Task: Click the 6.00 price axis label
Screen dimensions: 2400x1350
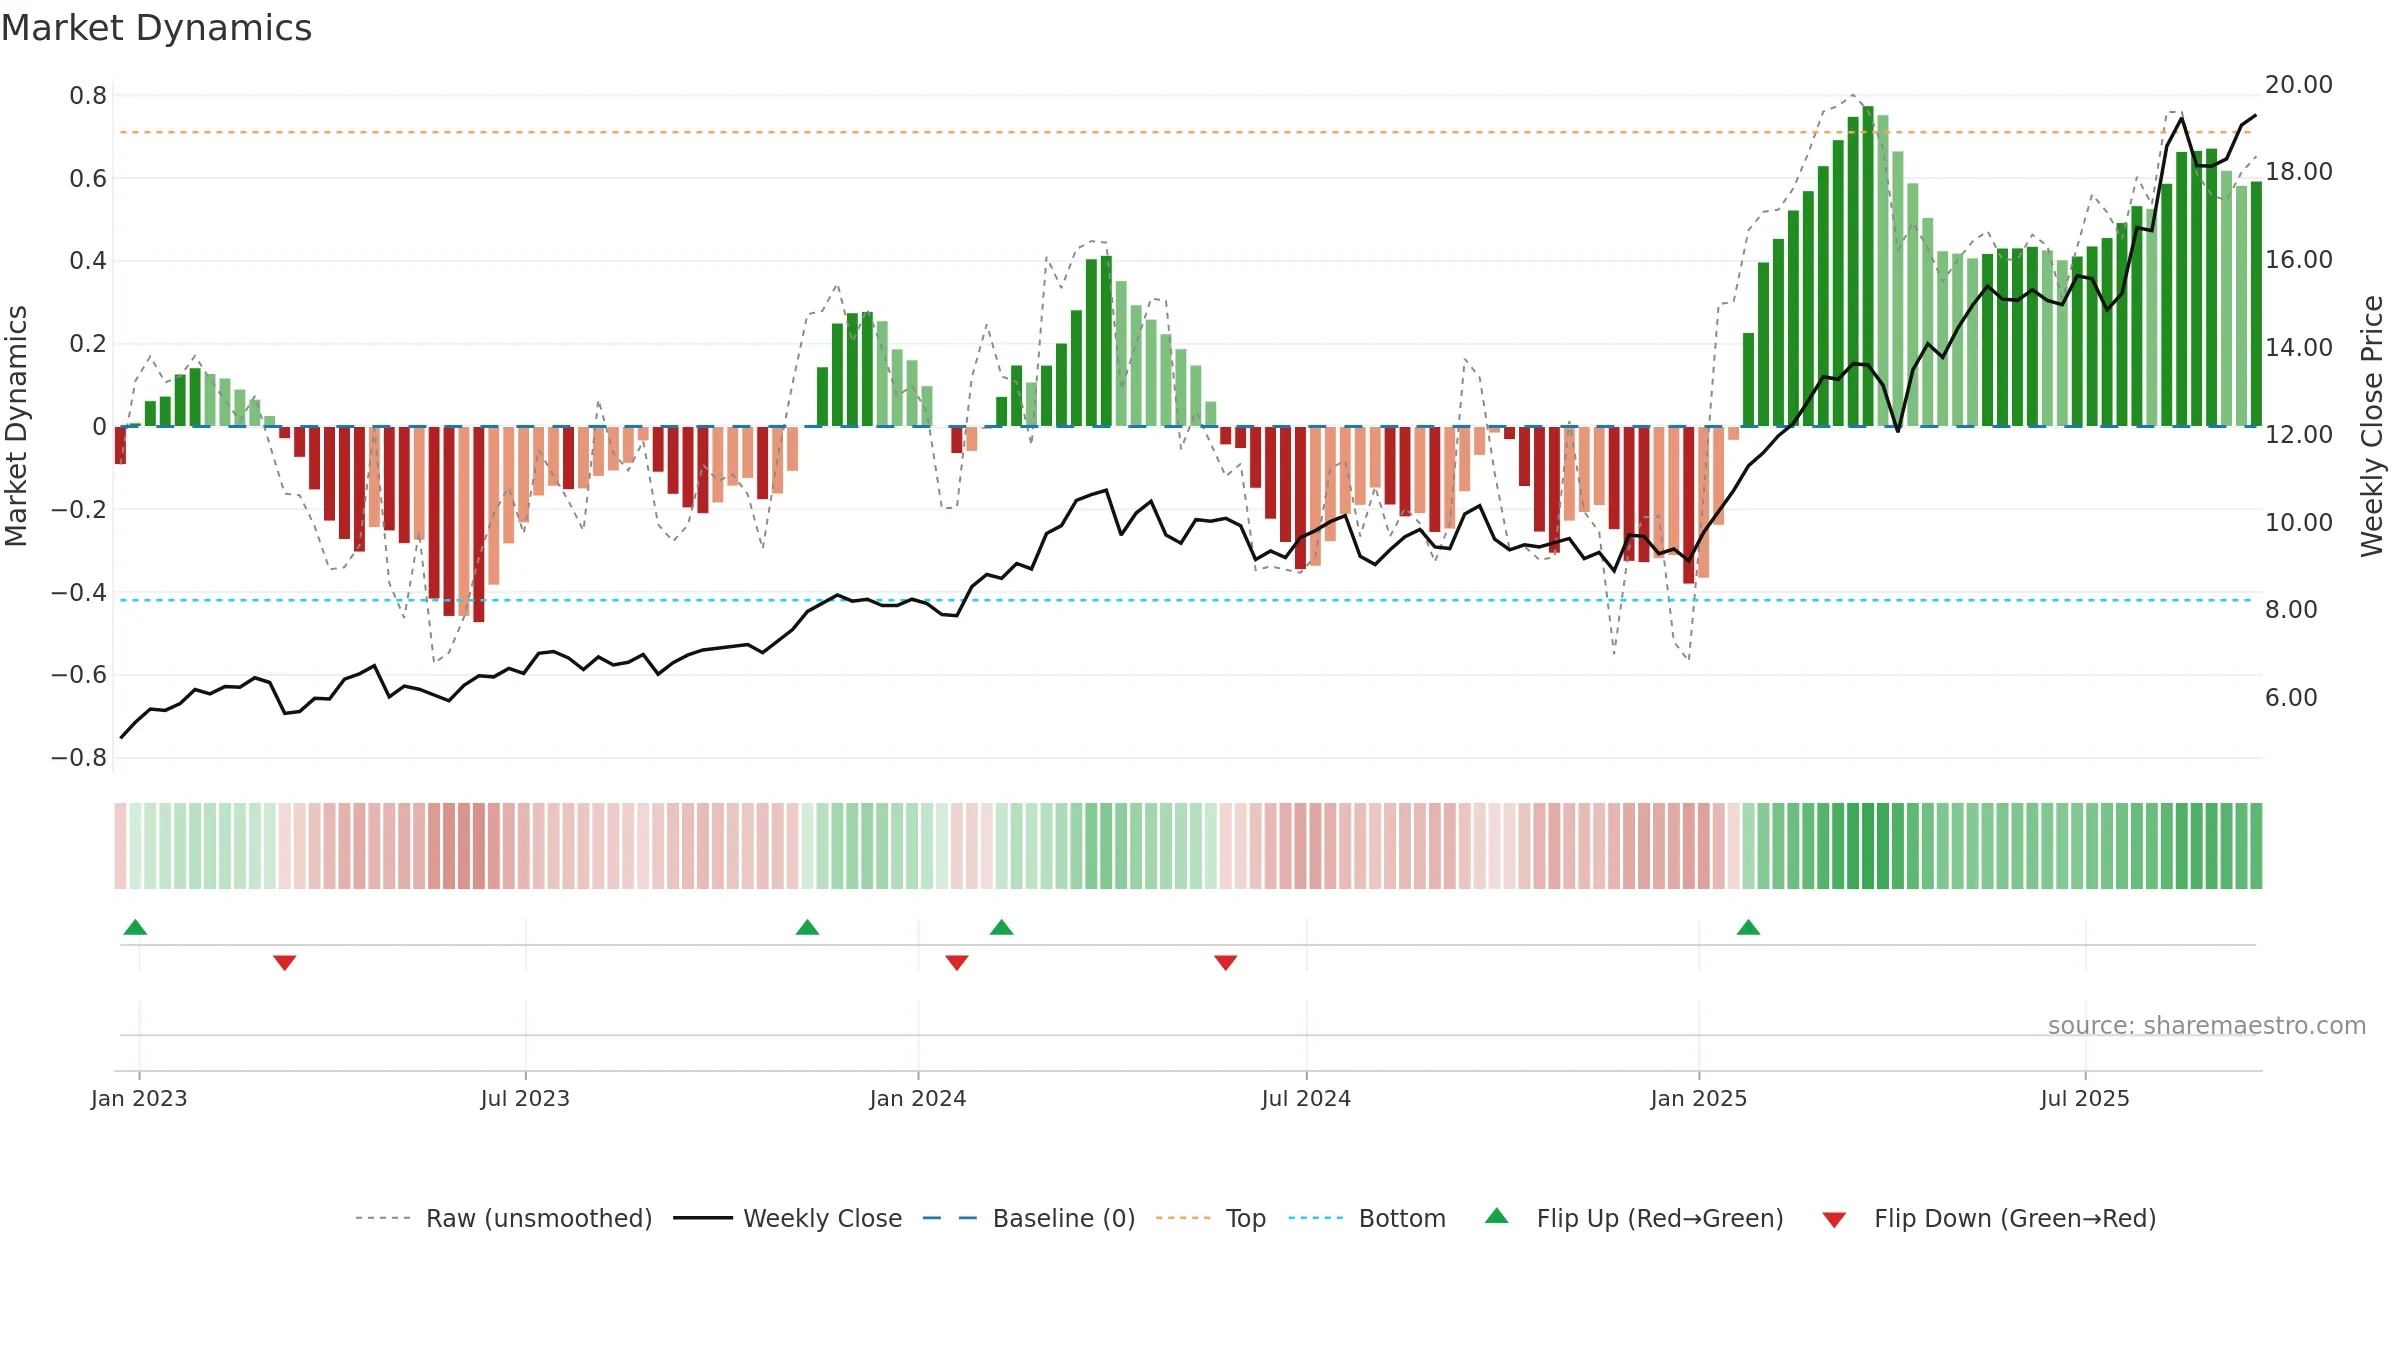Action: [x=2291, y=697]
